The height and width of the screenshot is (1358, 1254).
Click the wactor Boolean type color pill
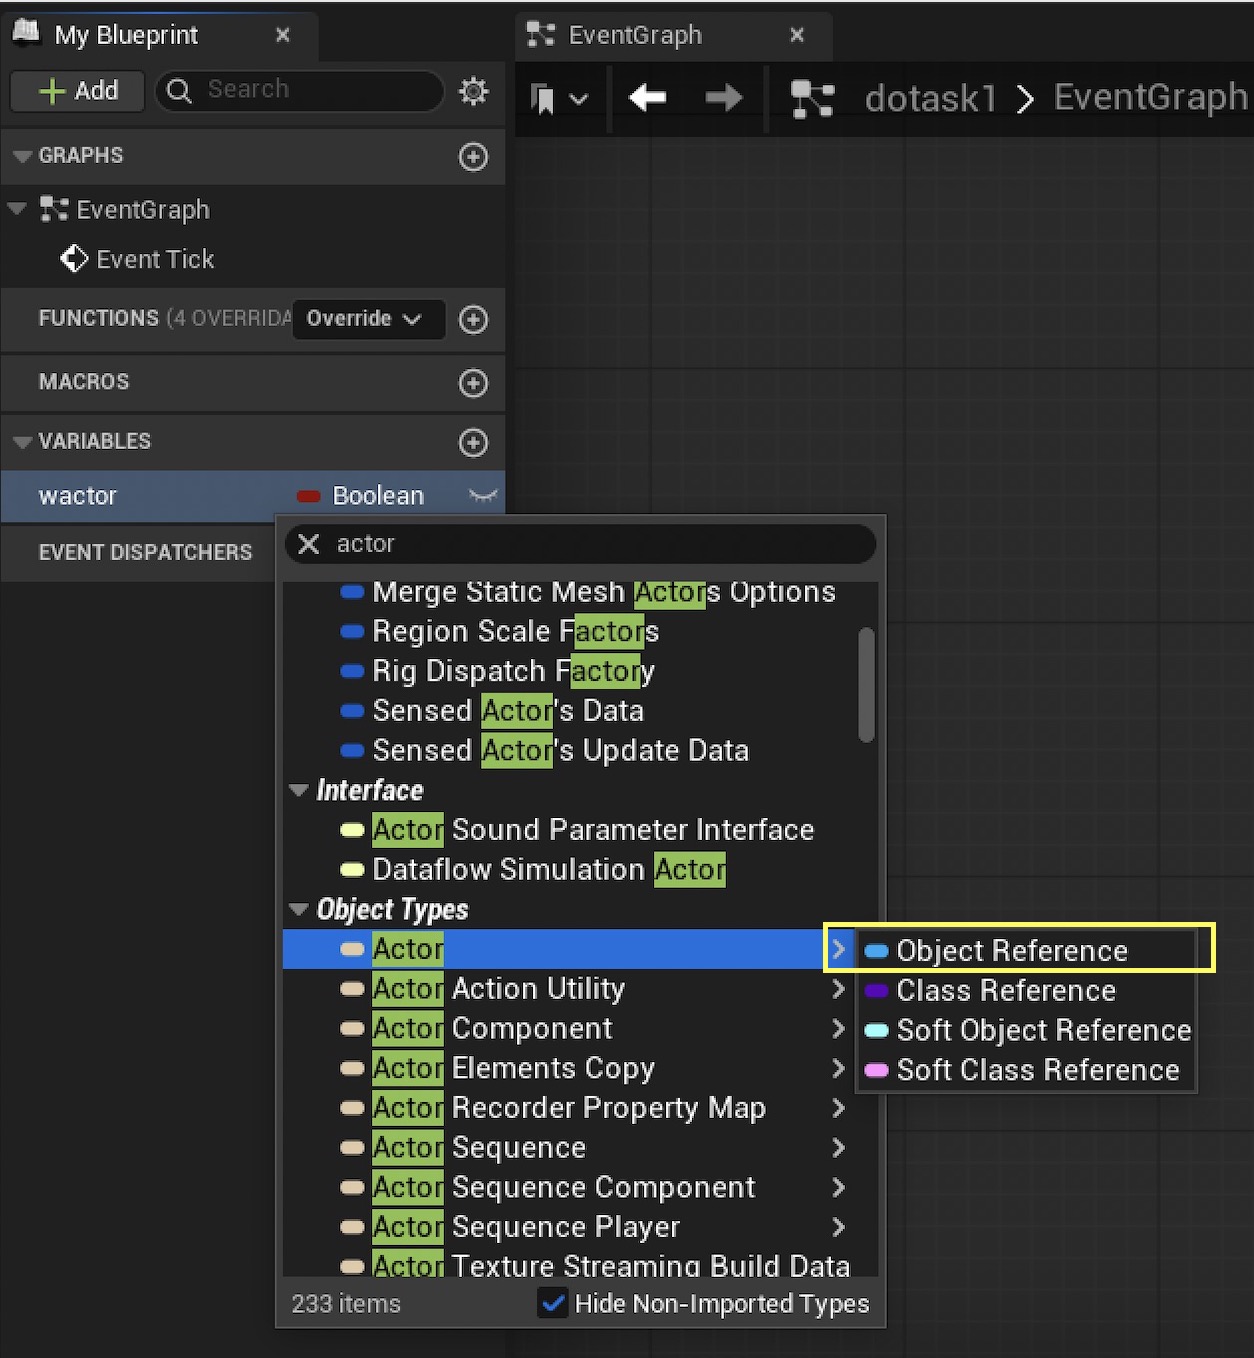(308, 496)
